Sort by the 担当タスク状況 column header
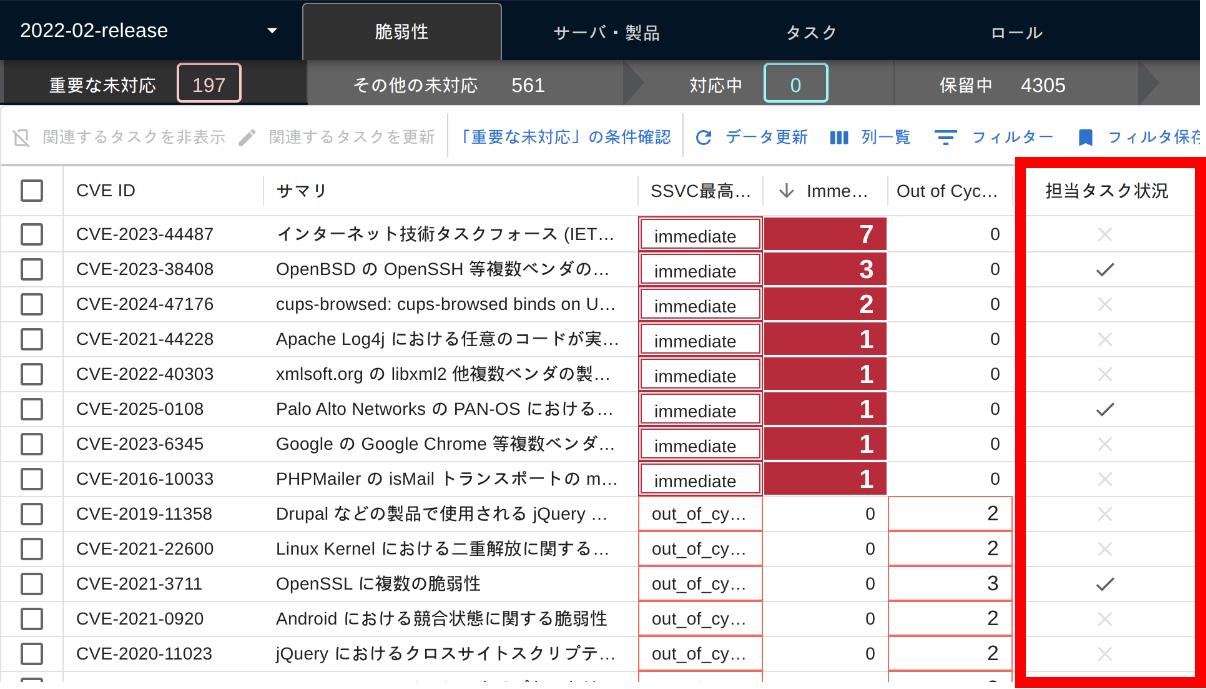Image resolution: width=1206 pixels, height=689 pixels. tap(1106, 190)
